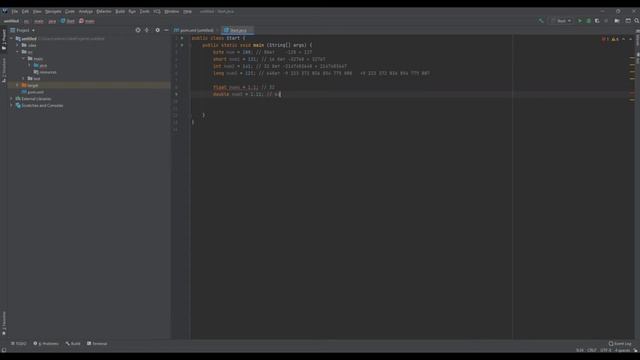Toggle the Favorites tool window side tab
This screenshot has width=640, height=360.
coord(4,323)
